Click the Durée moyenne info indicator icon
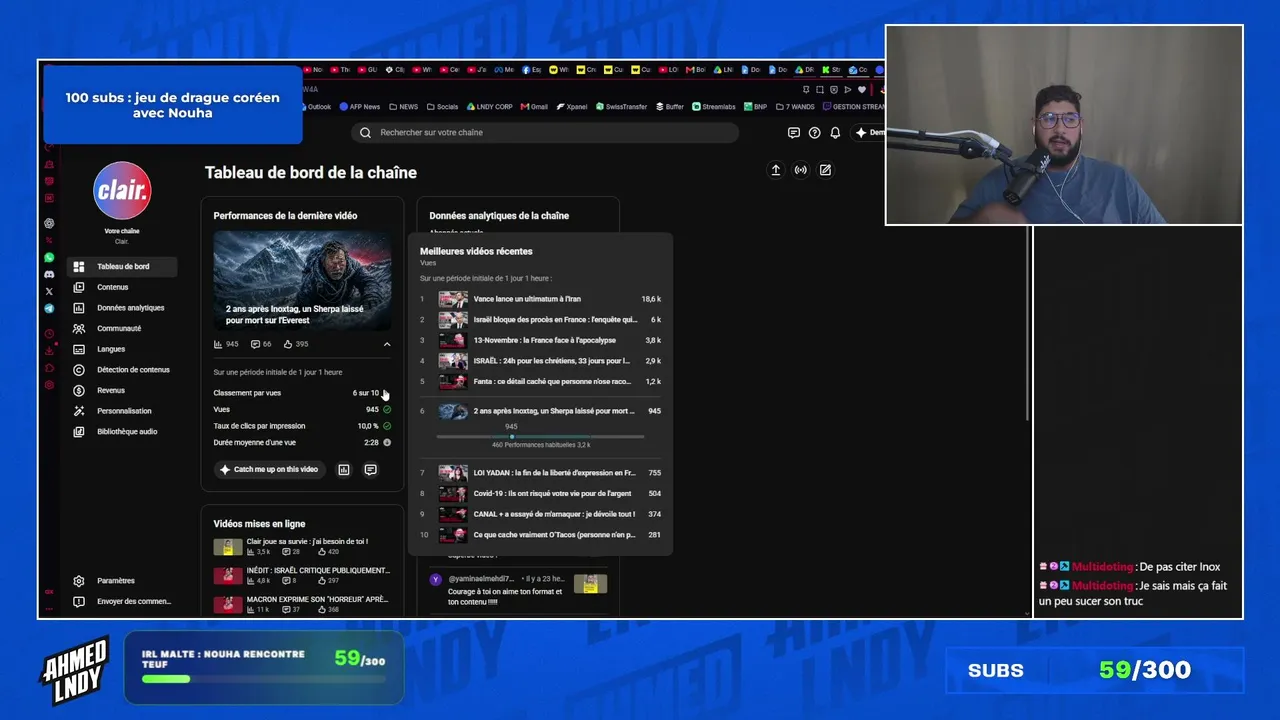 (387, 442)
